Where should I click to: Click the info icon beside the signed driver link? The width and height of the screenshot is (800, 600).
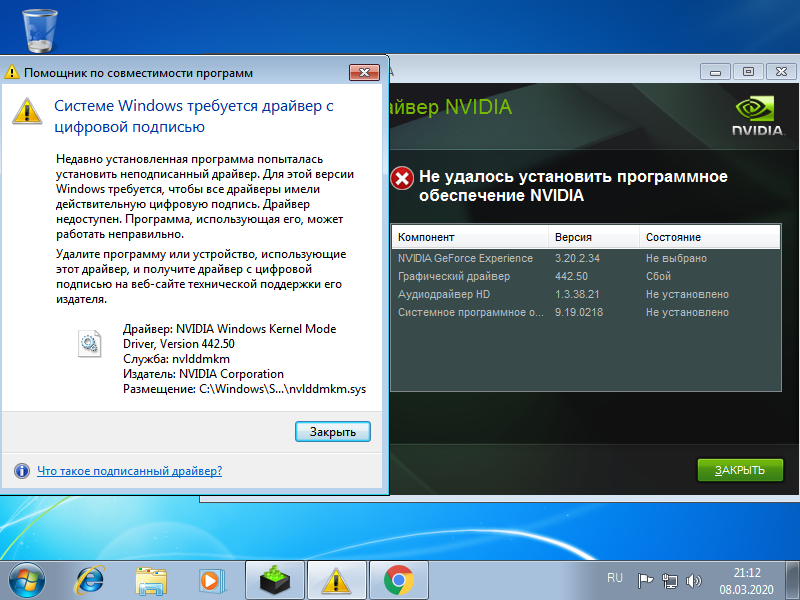(x=21, y=470)
